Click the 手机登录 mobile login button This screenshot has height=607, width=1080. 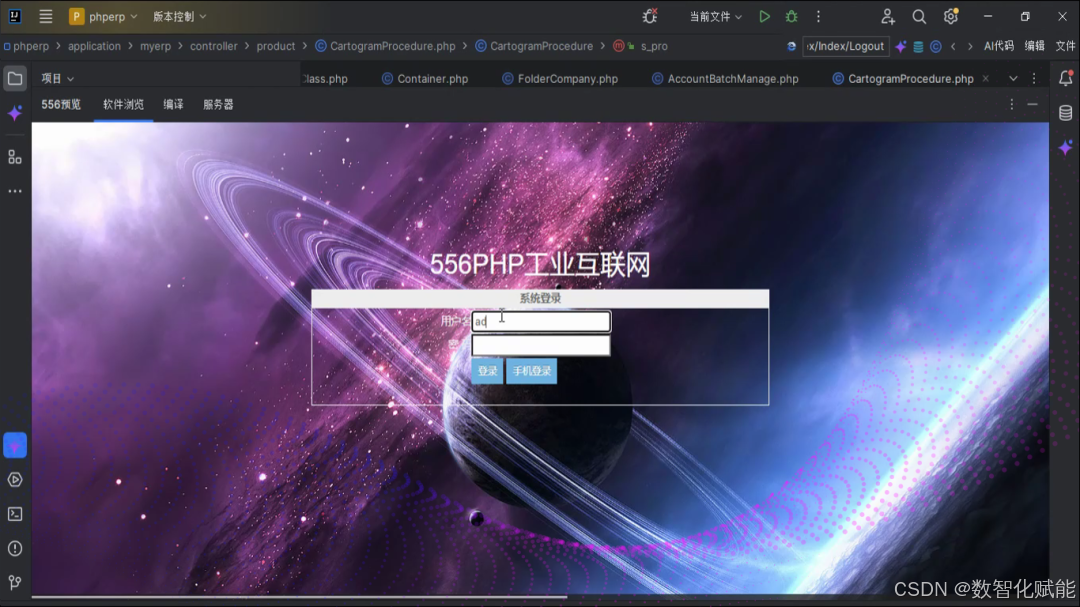pyautogui.click(x=531, y=371)
